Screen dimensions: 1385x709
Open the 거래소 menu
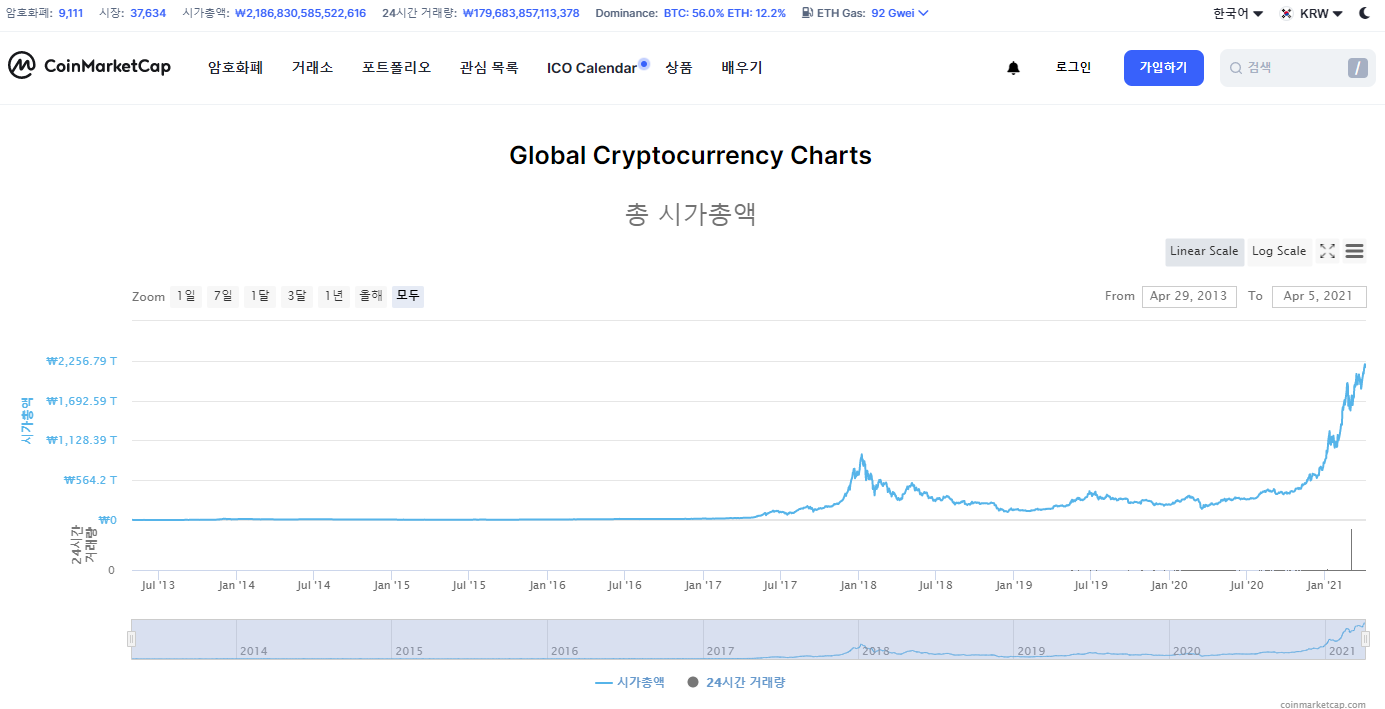[312, 67]
